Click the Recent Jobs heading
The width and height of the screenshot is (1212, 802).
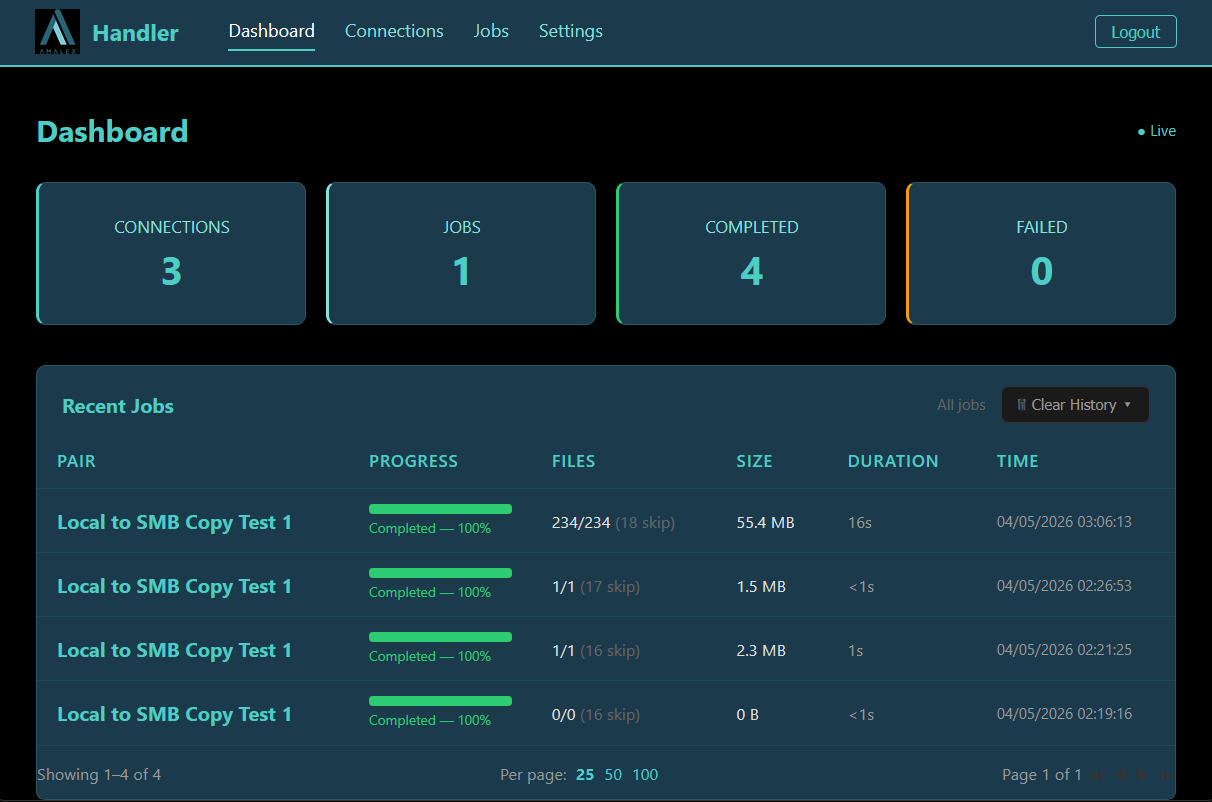point(118,406)
